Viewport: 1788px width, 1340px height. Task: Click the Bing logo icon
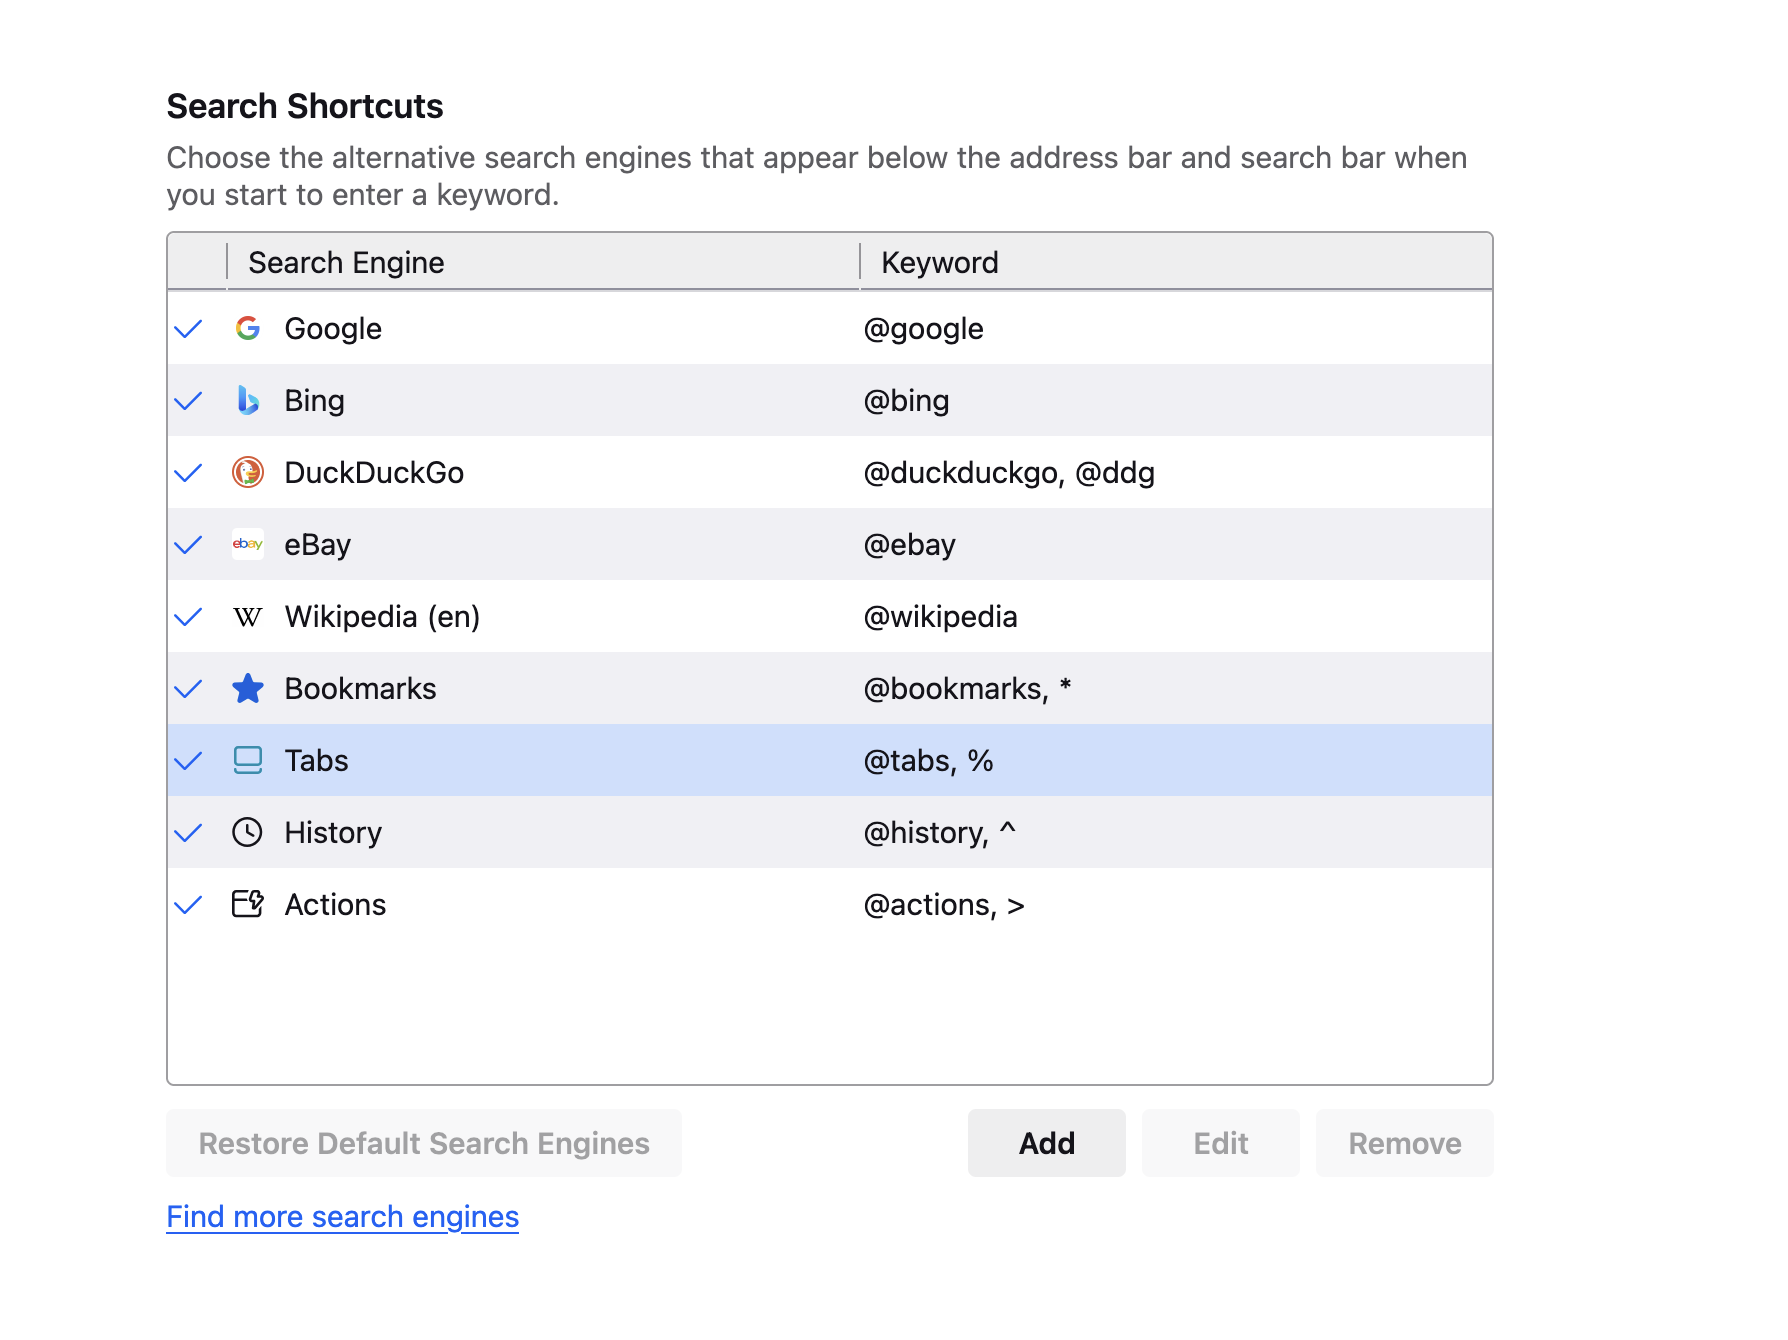(x=247, y=400)
